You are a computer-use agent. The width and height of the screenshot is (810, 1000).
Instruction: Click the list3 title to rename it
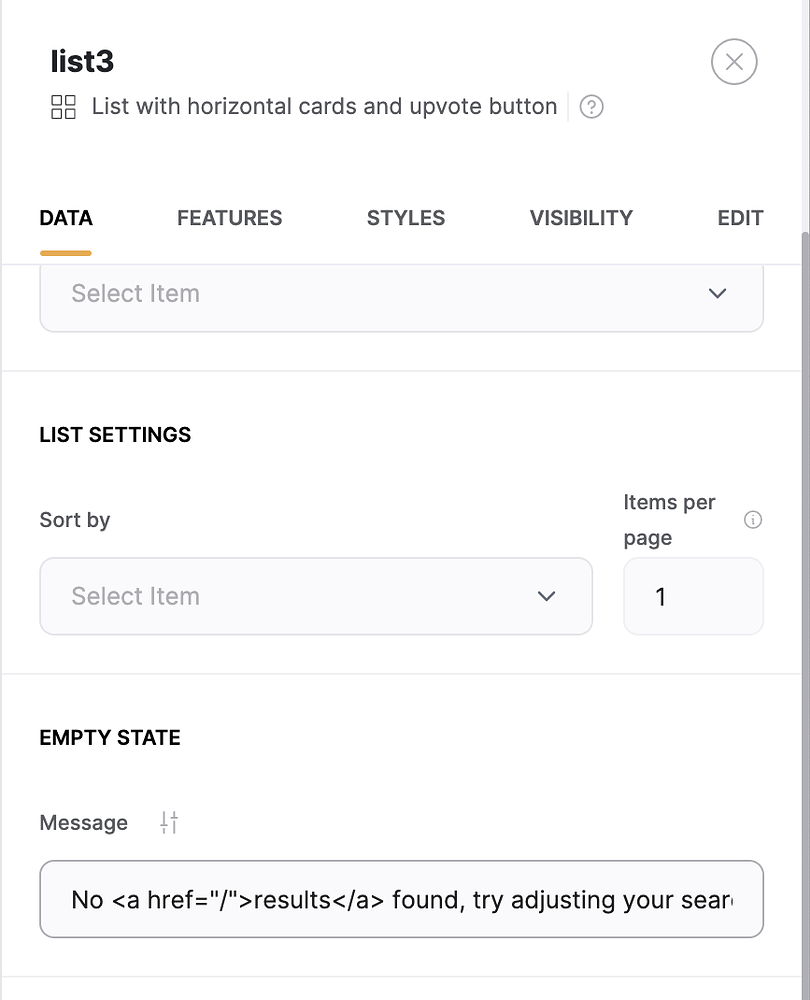[x=83, y=61]
